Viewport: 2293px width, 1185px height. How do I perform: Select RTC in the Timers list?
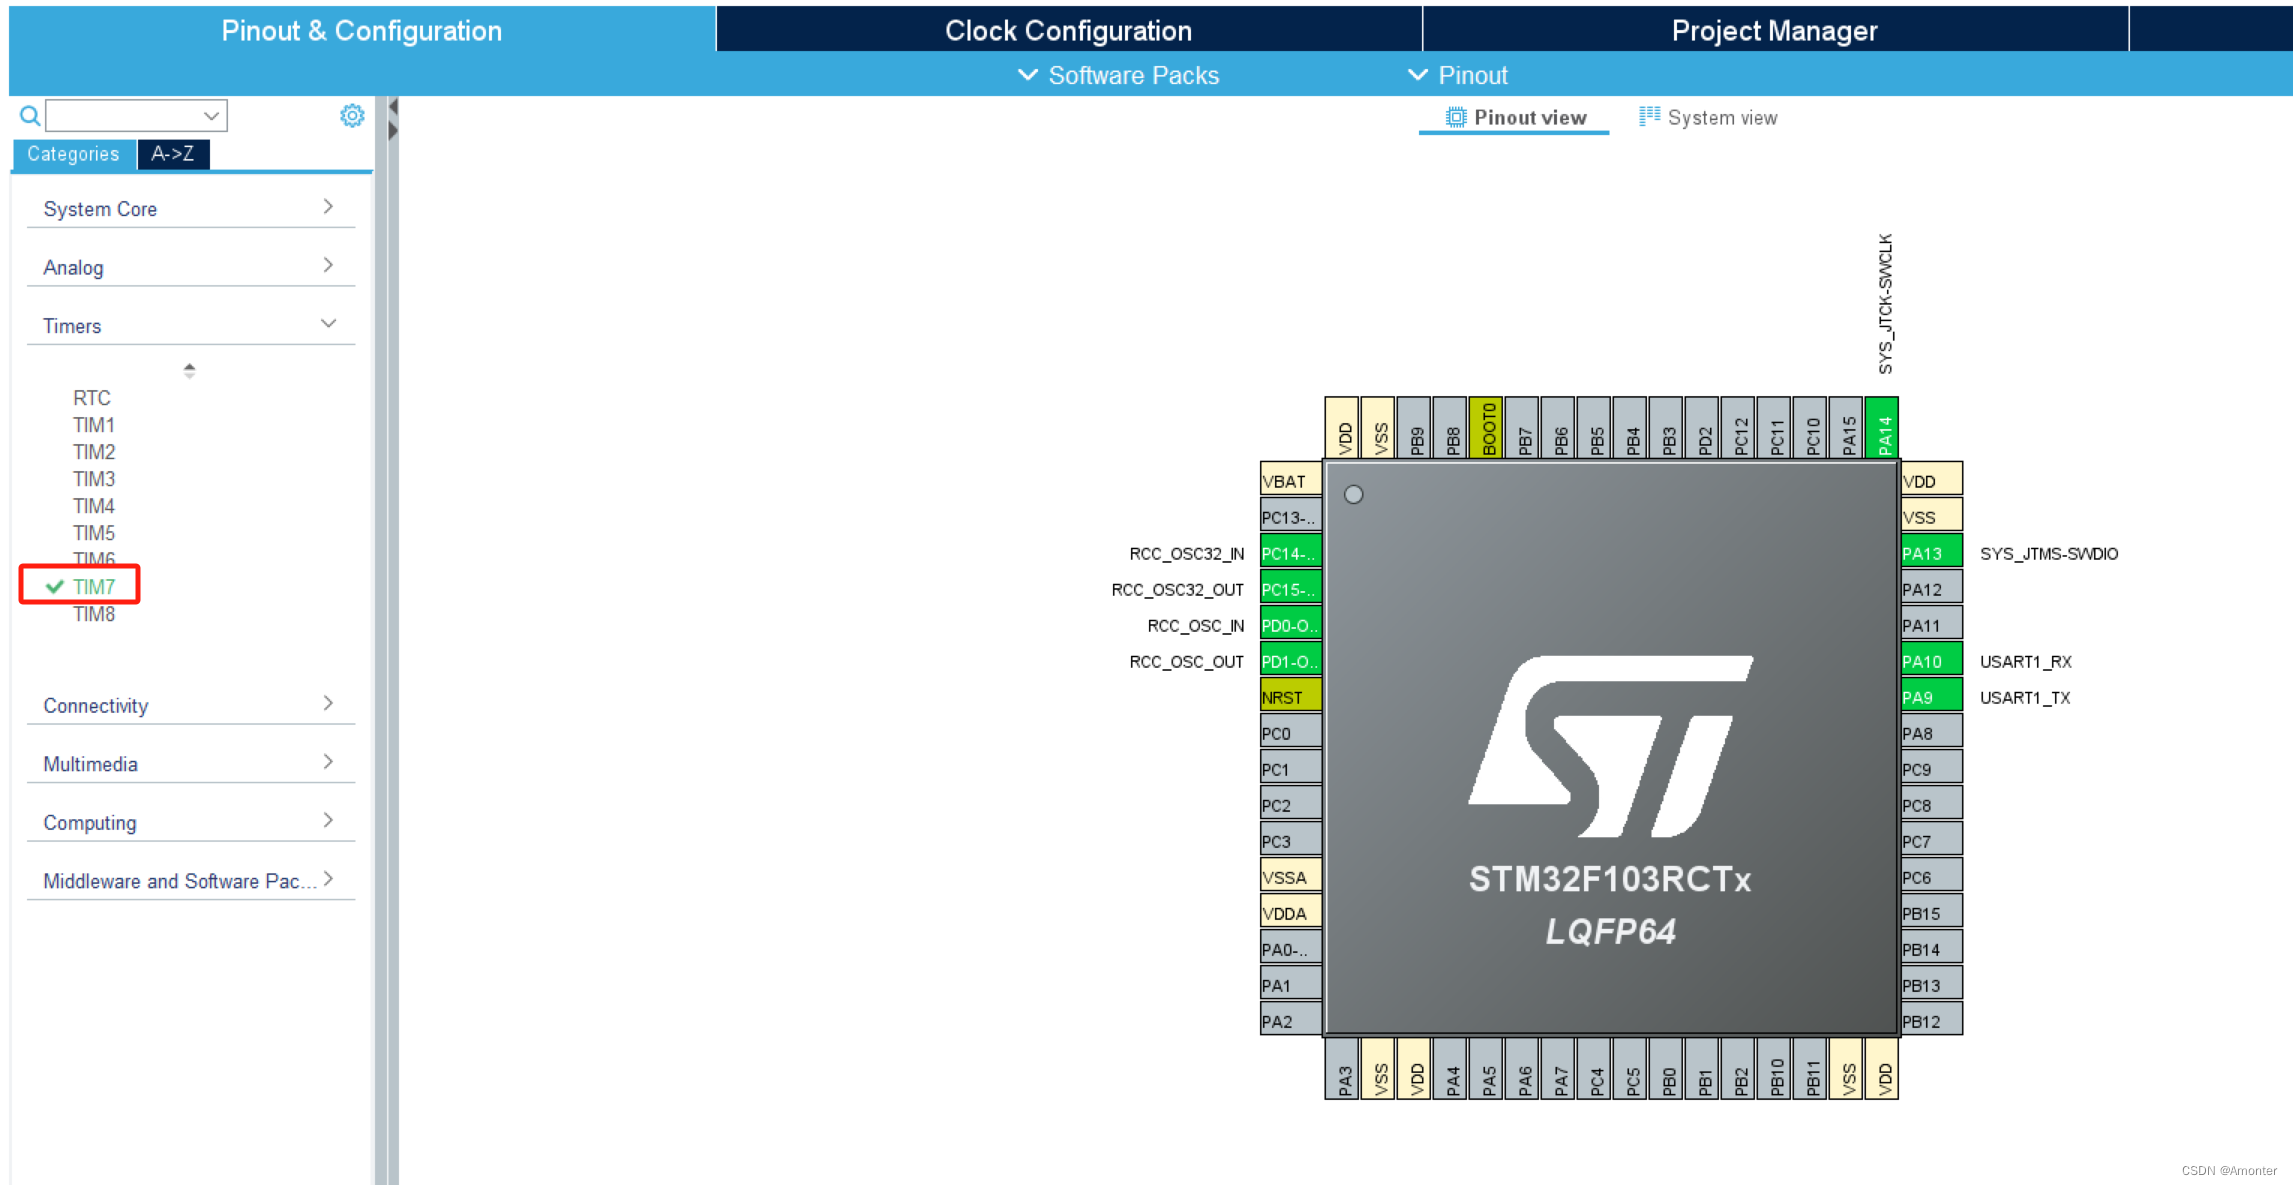92,398
